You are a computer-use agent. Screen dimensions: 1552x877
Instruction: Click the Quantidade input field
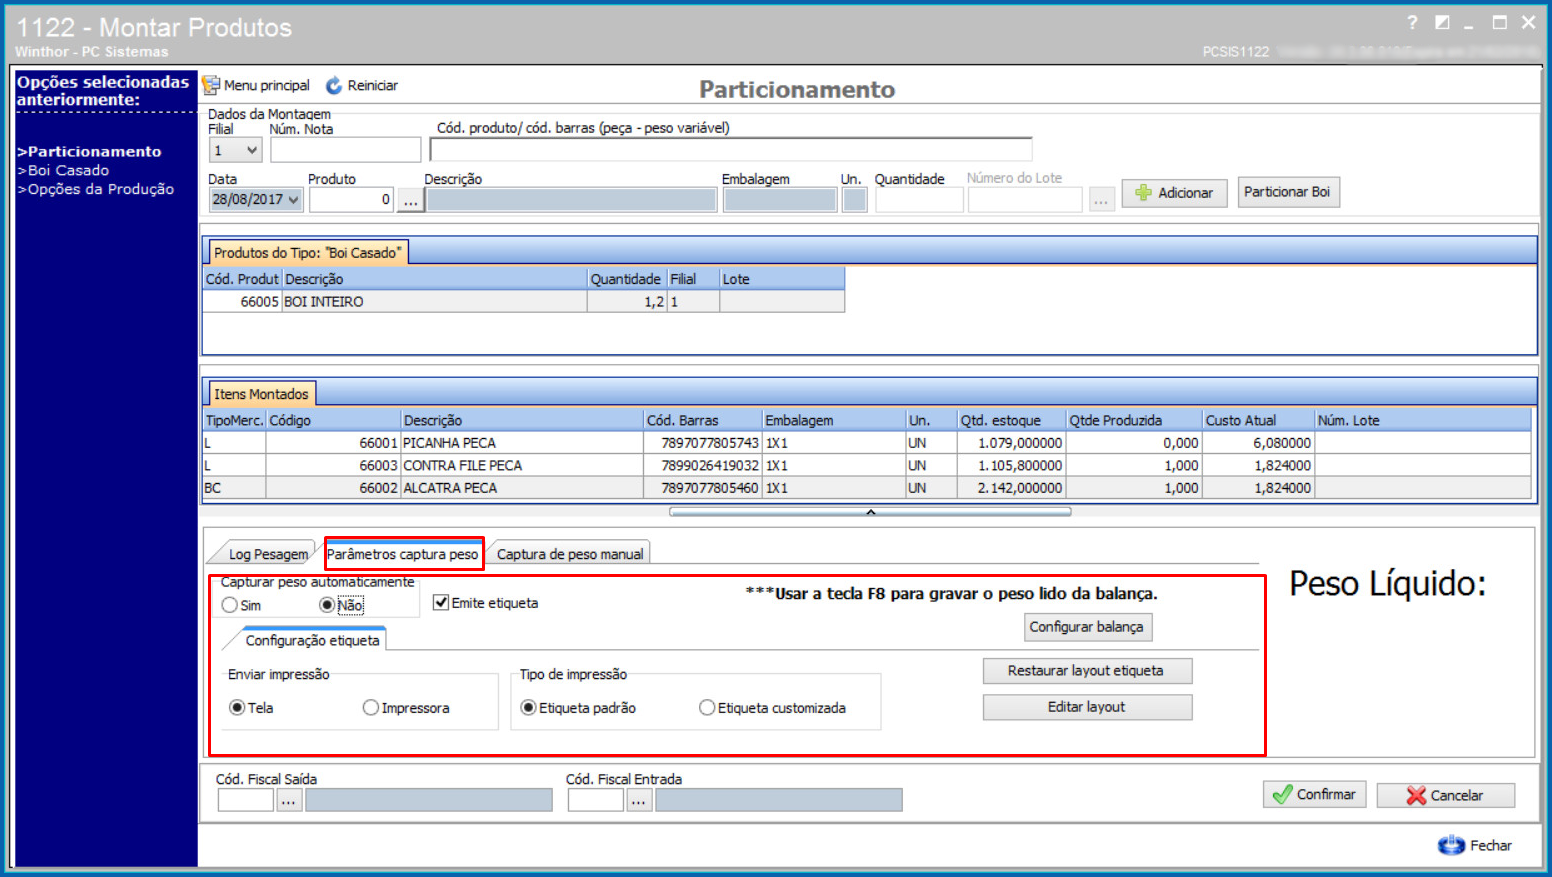[x=919, y=200]
